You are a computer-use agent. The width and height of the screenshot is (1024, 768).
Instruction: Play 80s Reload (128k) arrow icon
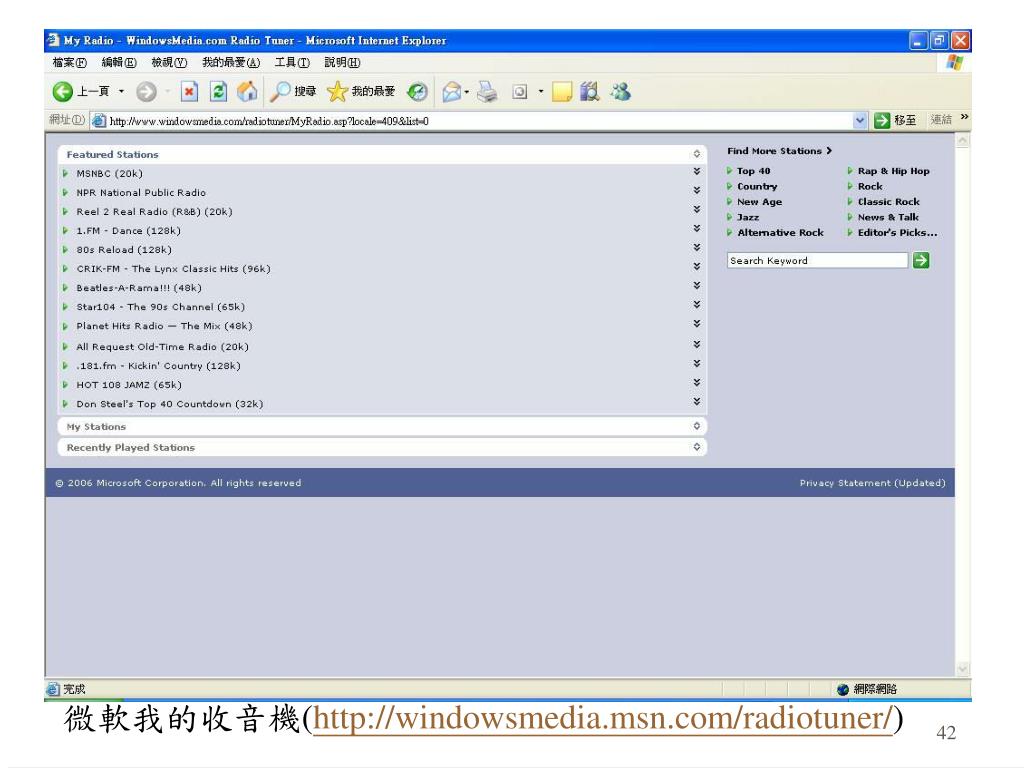65,249
